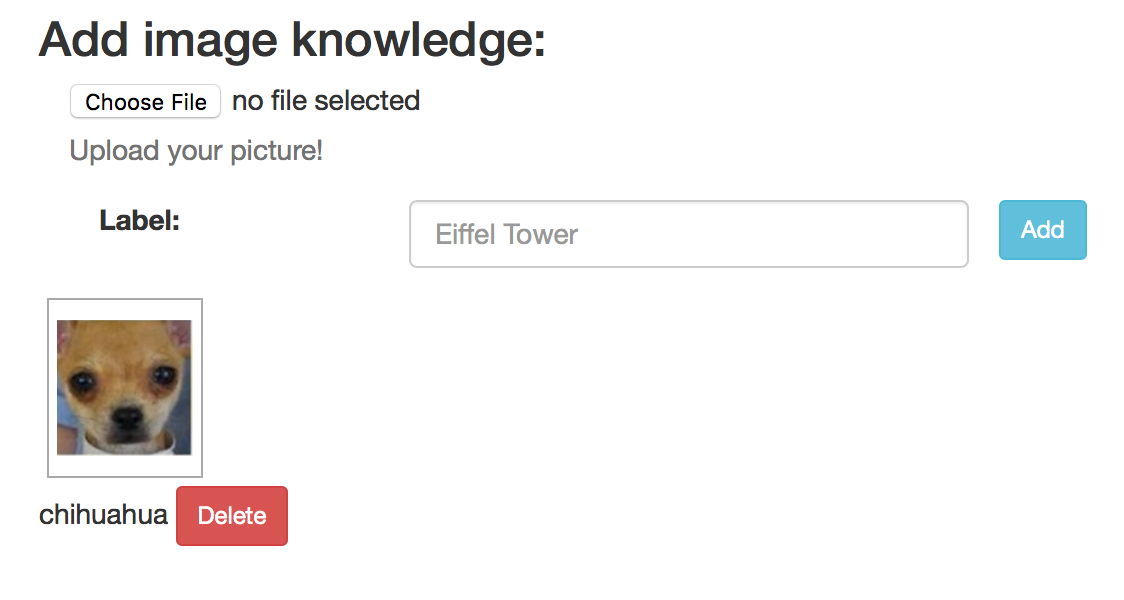Viewport: 1124px width, 600px height.
Task: Click the 'Add image knowledge:' heading
Action: click(x=292, y=40)
